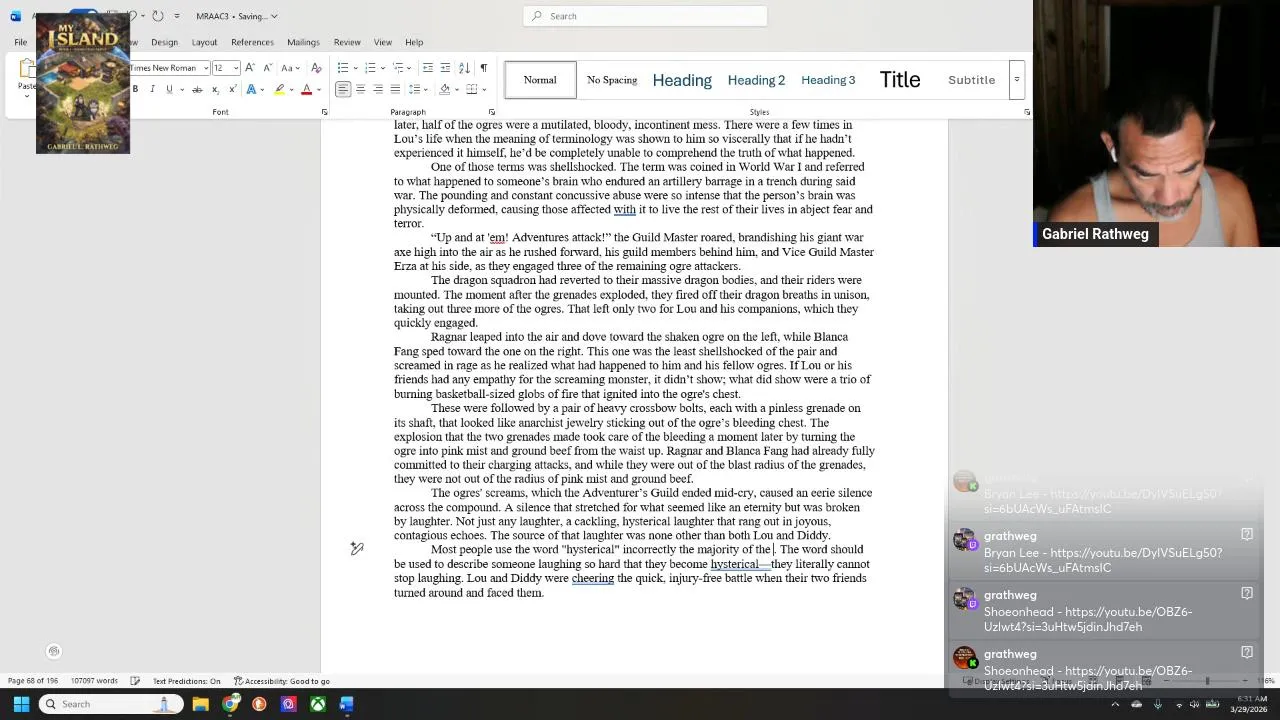Open the Font dialog launcher

tap(324, 112)
